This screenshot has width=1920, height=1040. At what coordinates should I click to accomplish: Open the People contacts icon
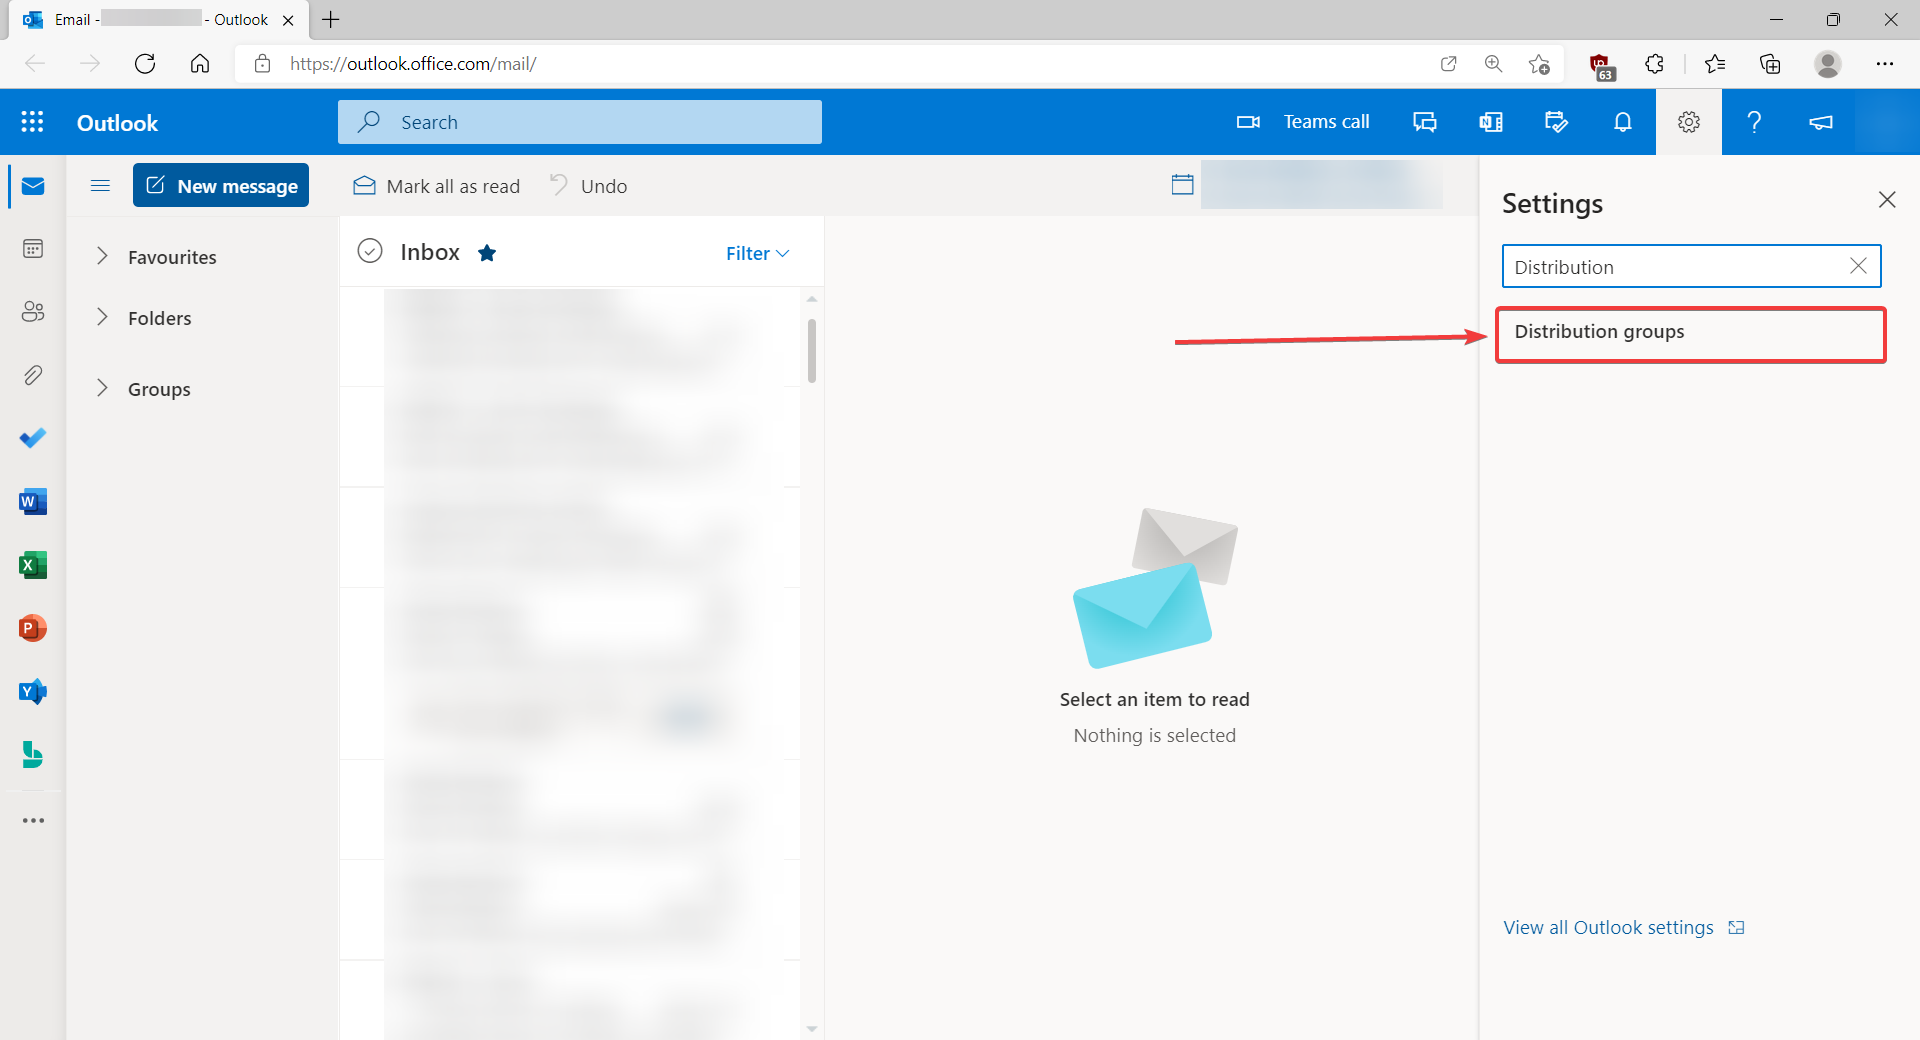(33, 312)
